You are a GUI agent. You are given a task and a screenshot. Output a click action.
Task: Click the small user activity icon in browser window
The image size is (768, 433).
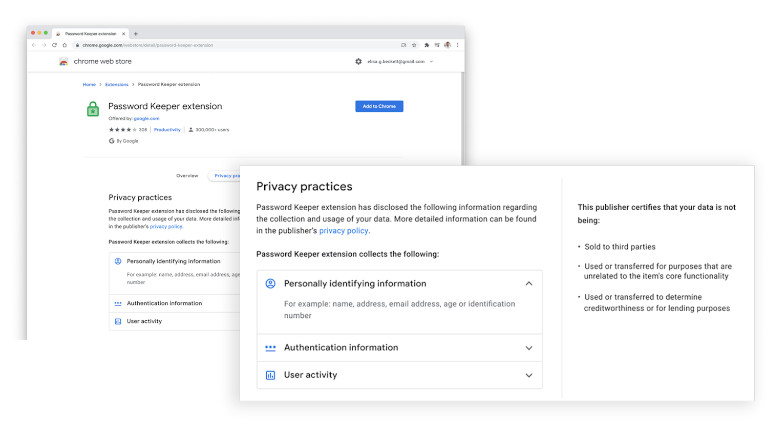118,321
